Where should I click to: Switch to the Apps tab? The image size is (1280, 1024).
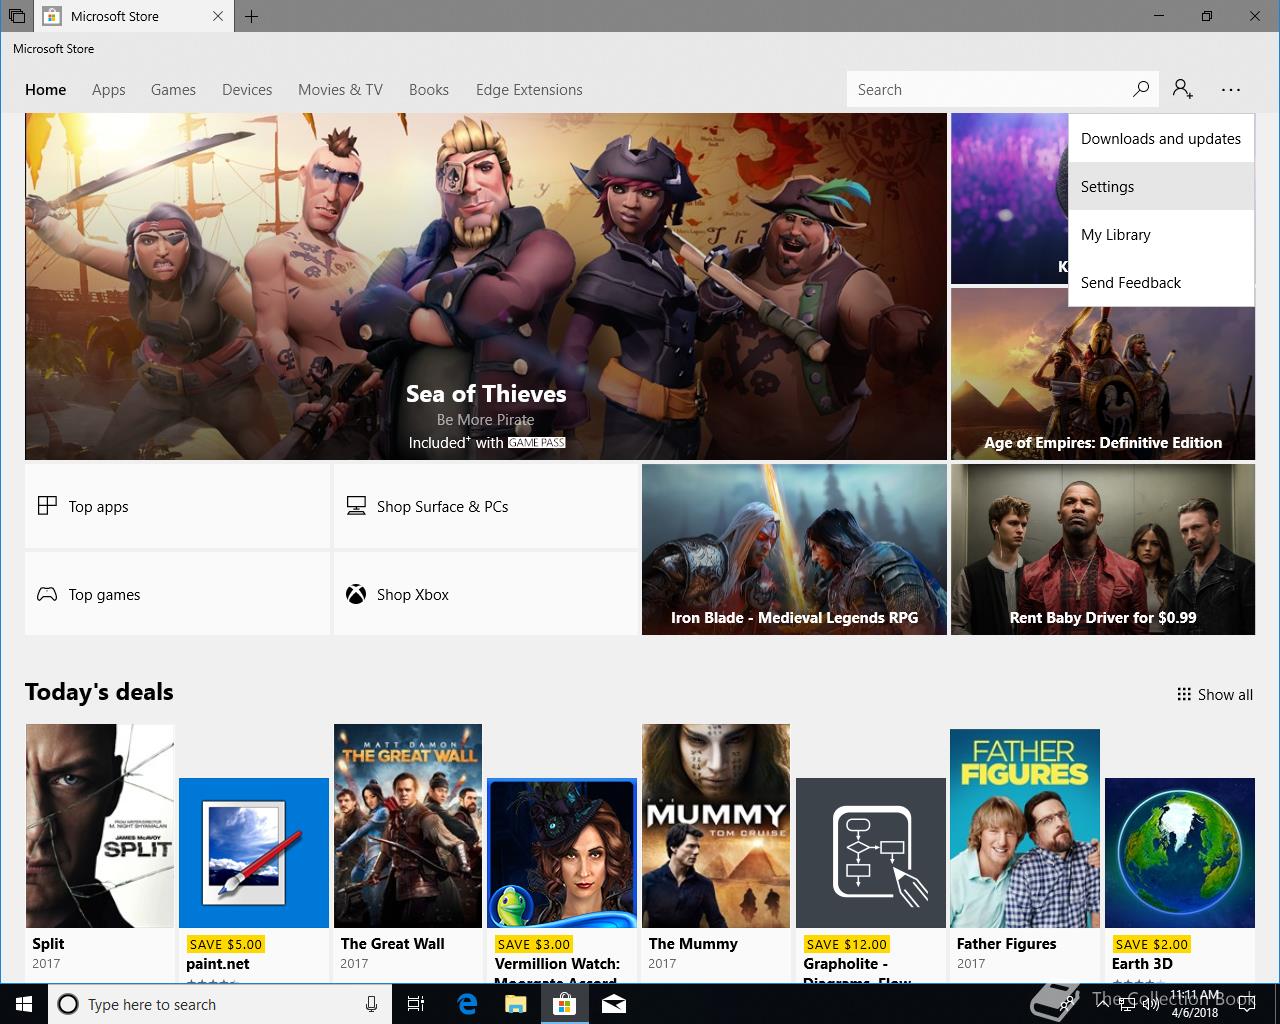(109, 89)
